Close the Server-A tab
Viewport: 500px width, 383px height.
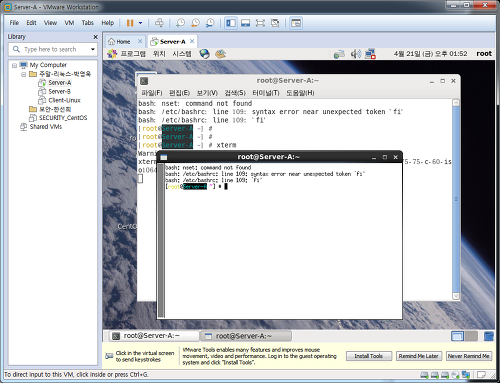[192, 41]
